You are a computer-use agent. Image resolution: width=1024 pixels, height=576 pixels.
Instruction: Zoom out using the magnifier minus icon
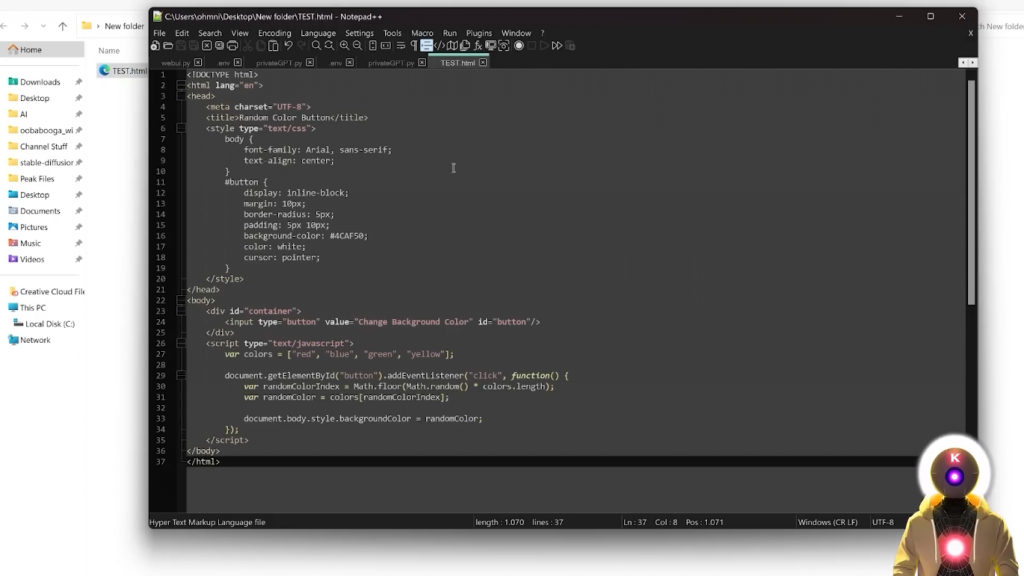[x=357, y=46]
